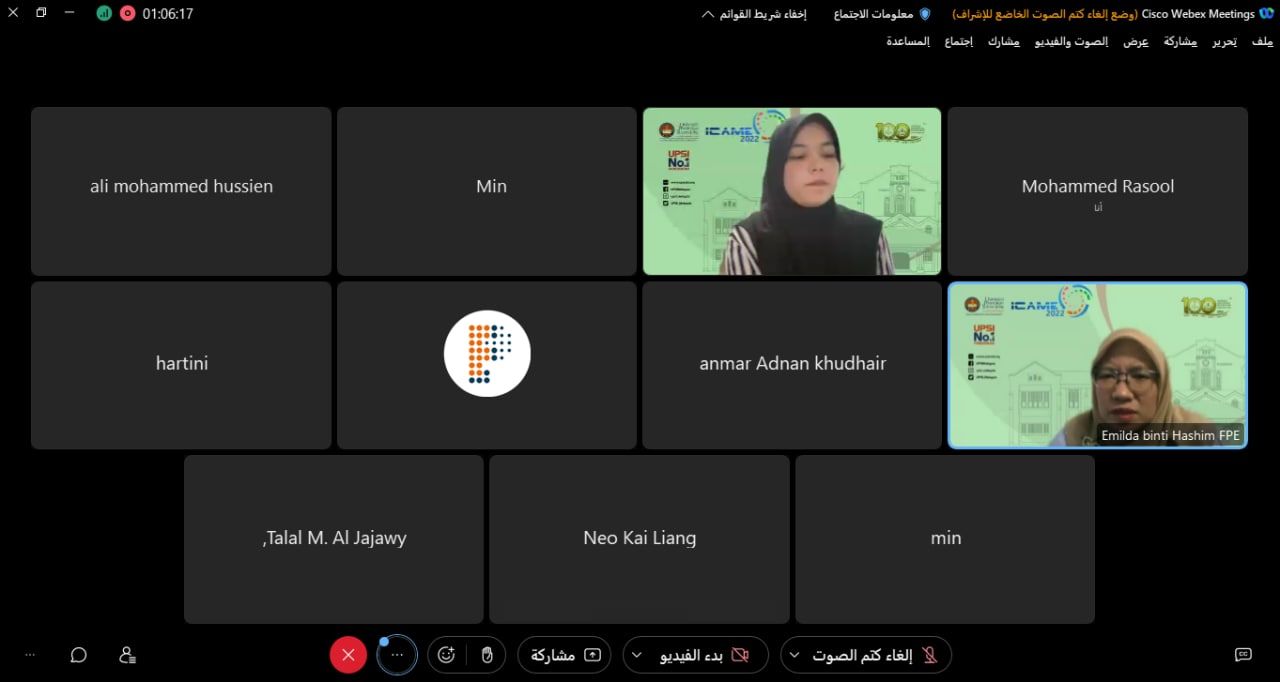Toggle the closed captions icon
This screenshot has height=682, width=1280.
(x=1243, y=655)
